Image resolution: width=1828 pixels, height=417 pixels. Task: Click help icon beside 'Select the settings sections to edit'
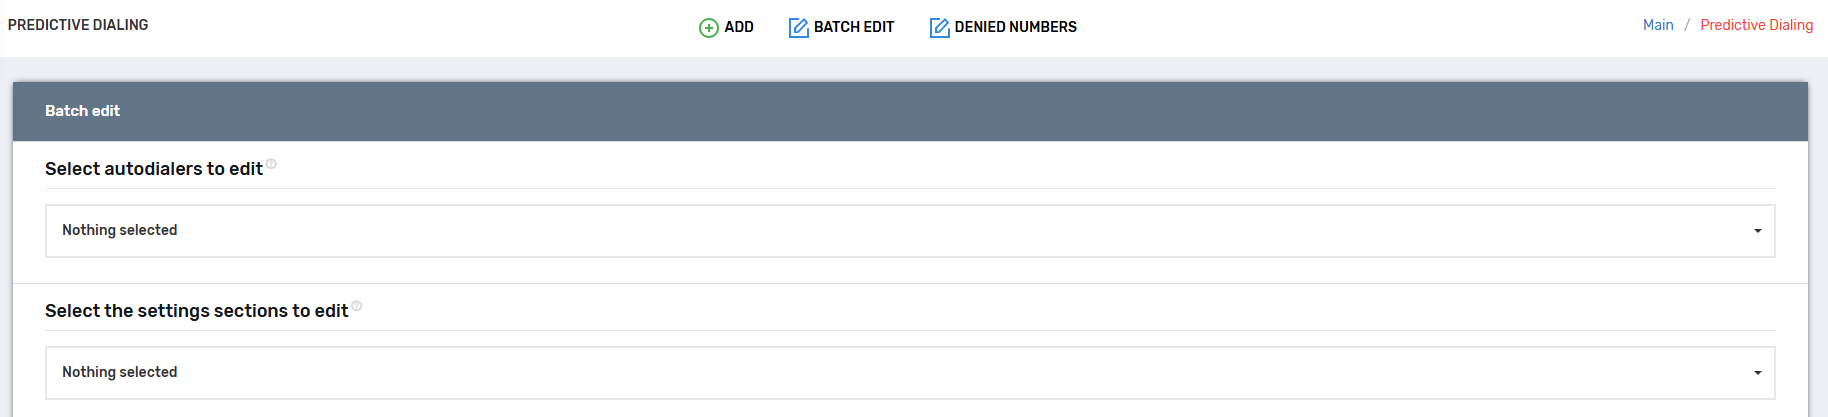tap(357, 306)
